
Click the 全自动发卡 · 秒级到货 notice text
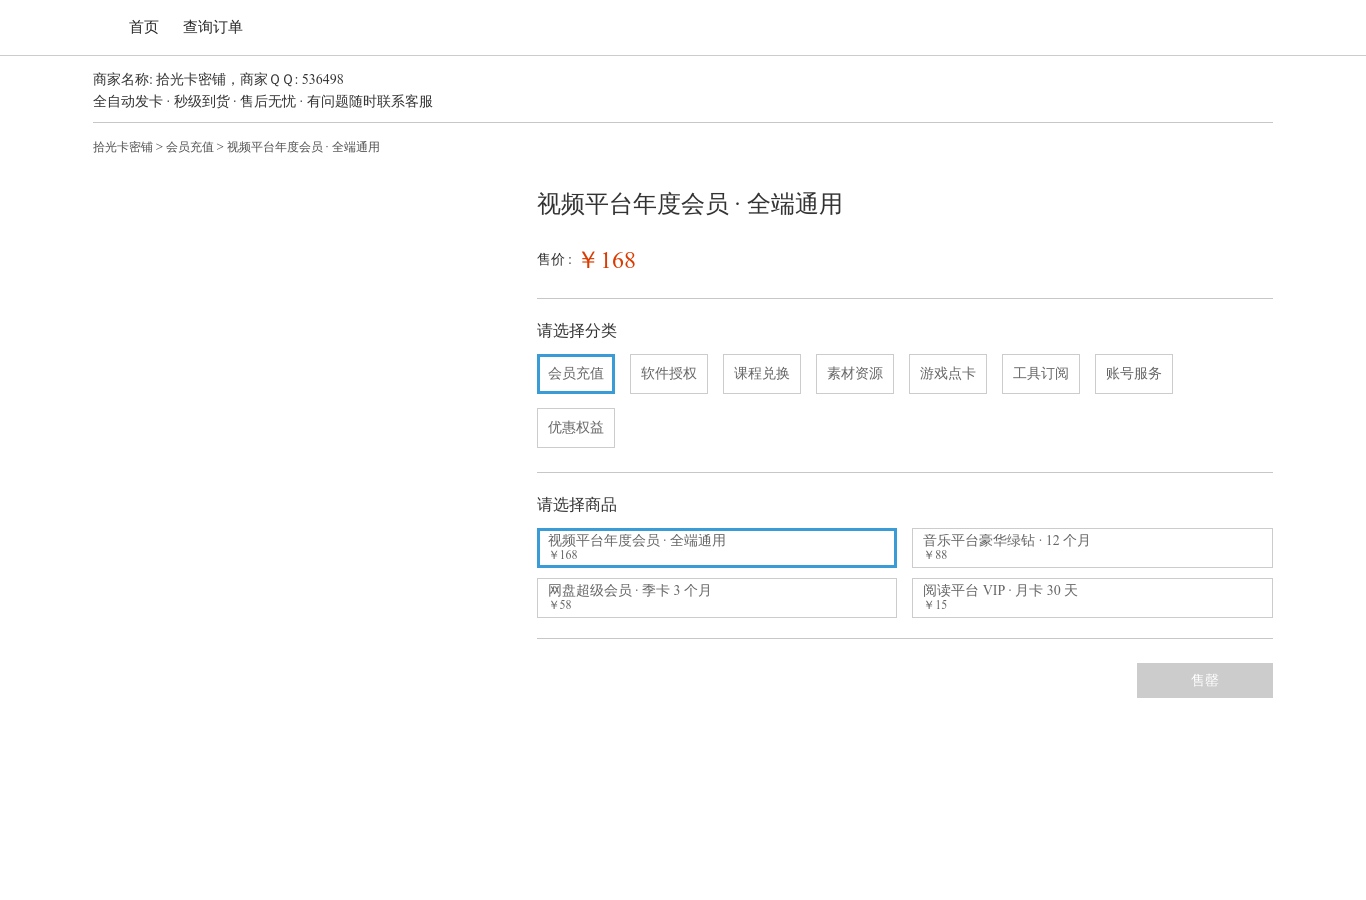pyautogui.click(x=263, y=102)
